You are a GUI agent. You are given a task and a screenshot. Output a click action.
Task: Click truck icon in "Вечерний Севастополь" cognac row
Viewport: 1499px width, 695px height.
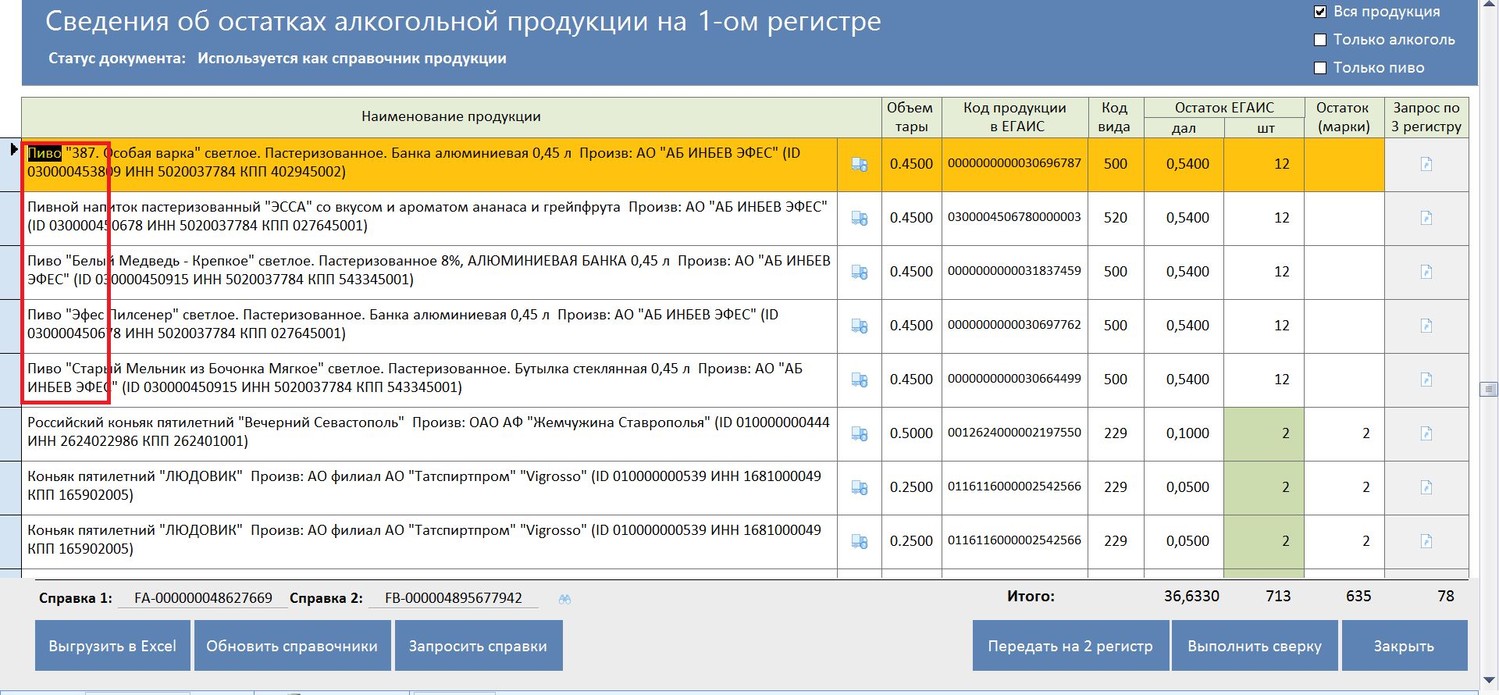858,433
